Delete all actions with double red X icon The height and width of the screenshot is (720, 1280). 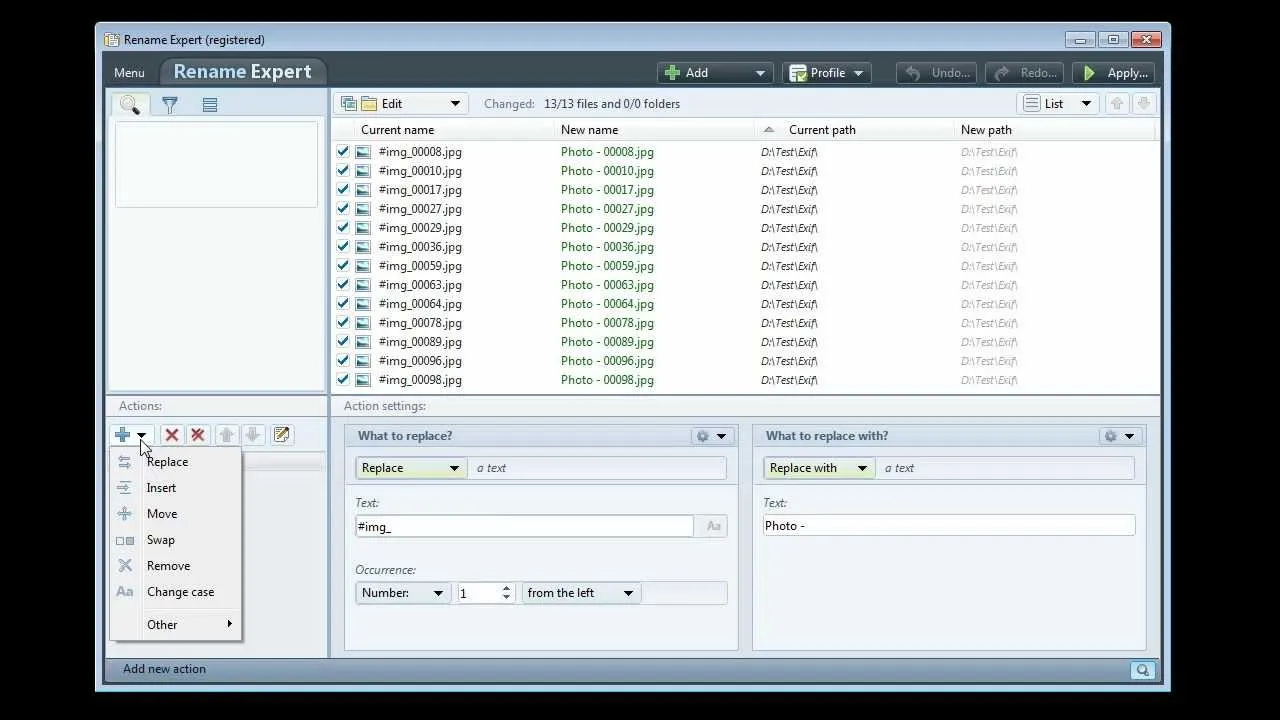tap(198, 435)
